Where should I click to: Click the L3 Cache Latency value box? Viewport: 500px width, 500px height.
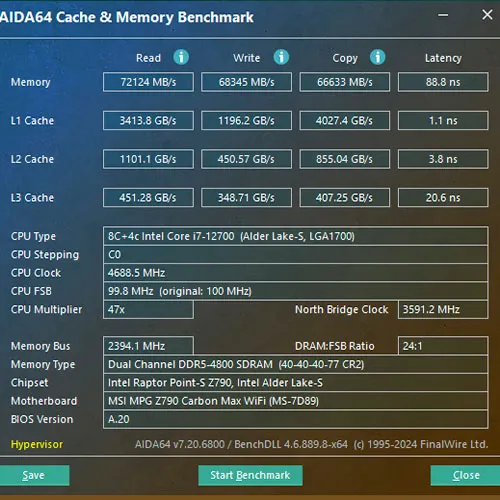tap(443, 198)
